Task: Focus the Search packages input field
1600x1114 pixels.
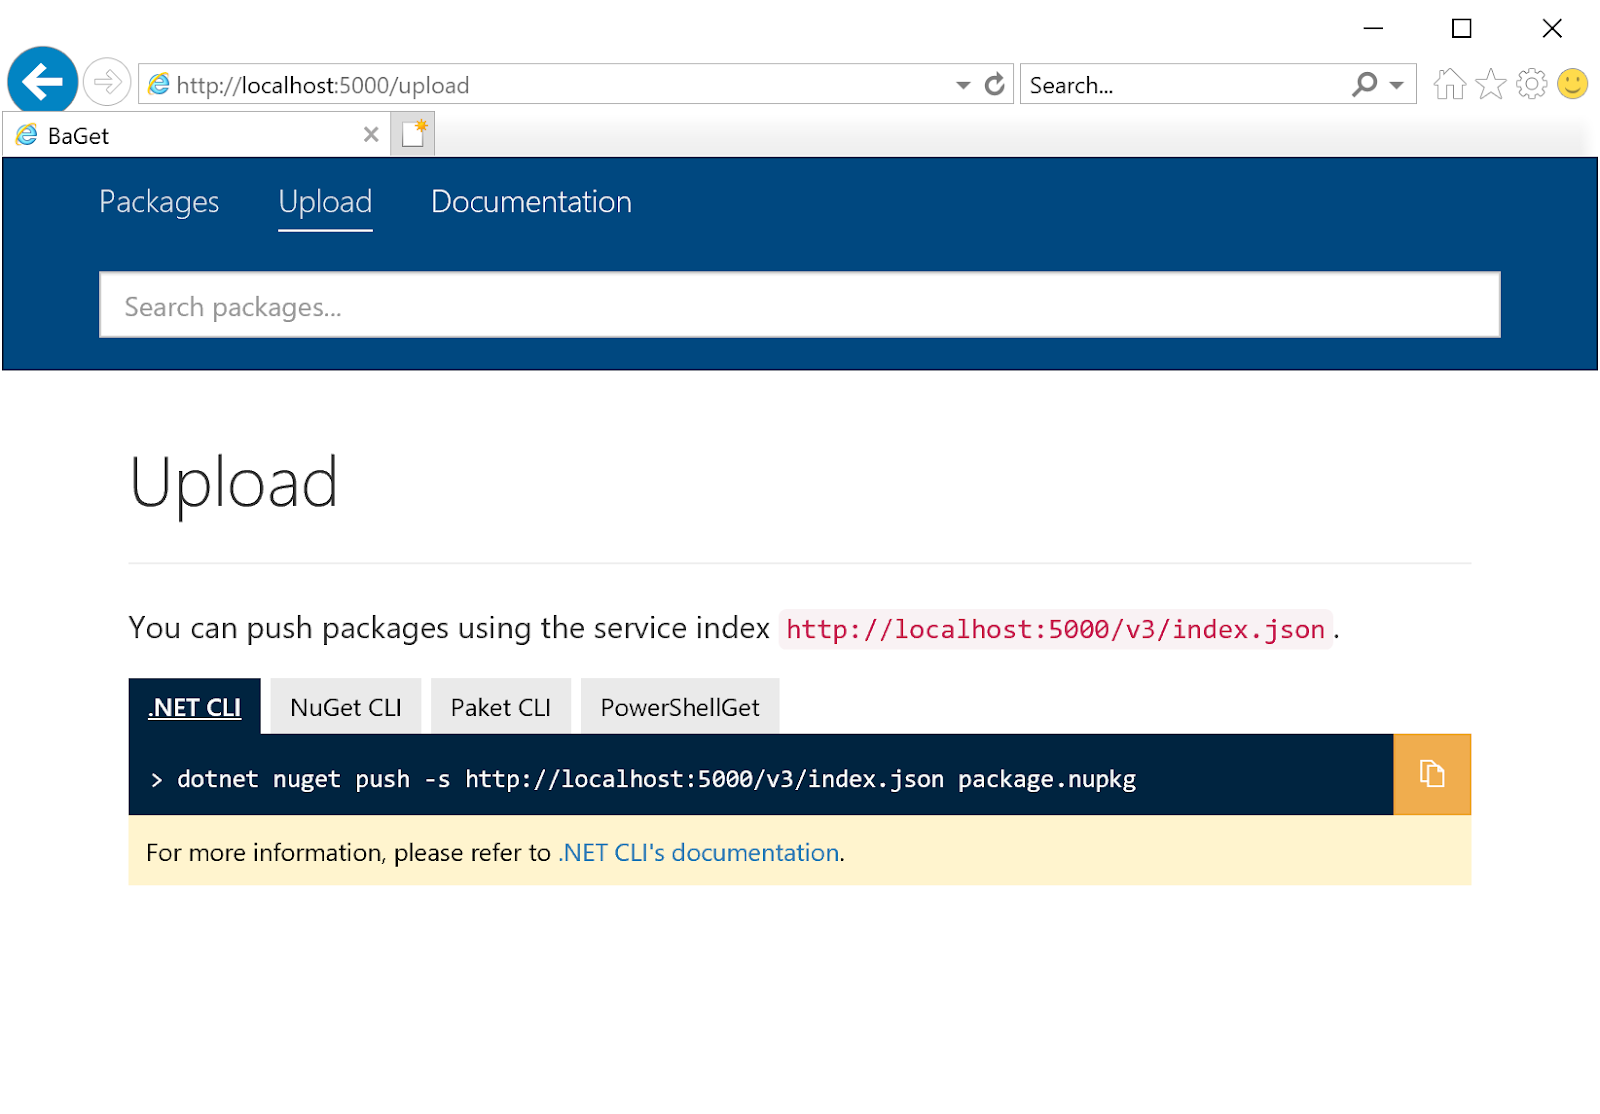Action: click(800, 305)
